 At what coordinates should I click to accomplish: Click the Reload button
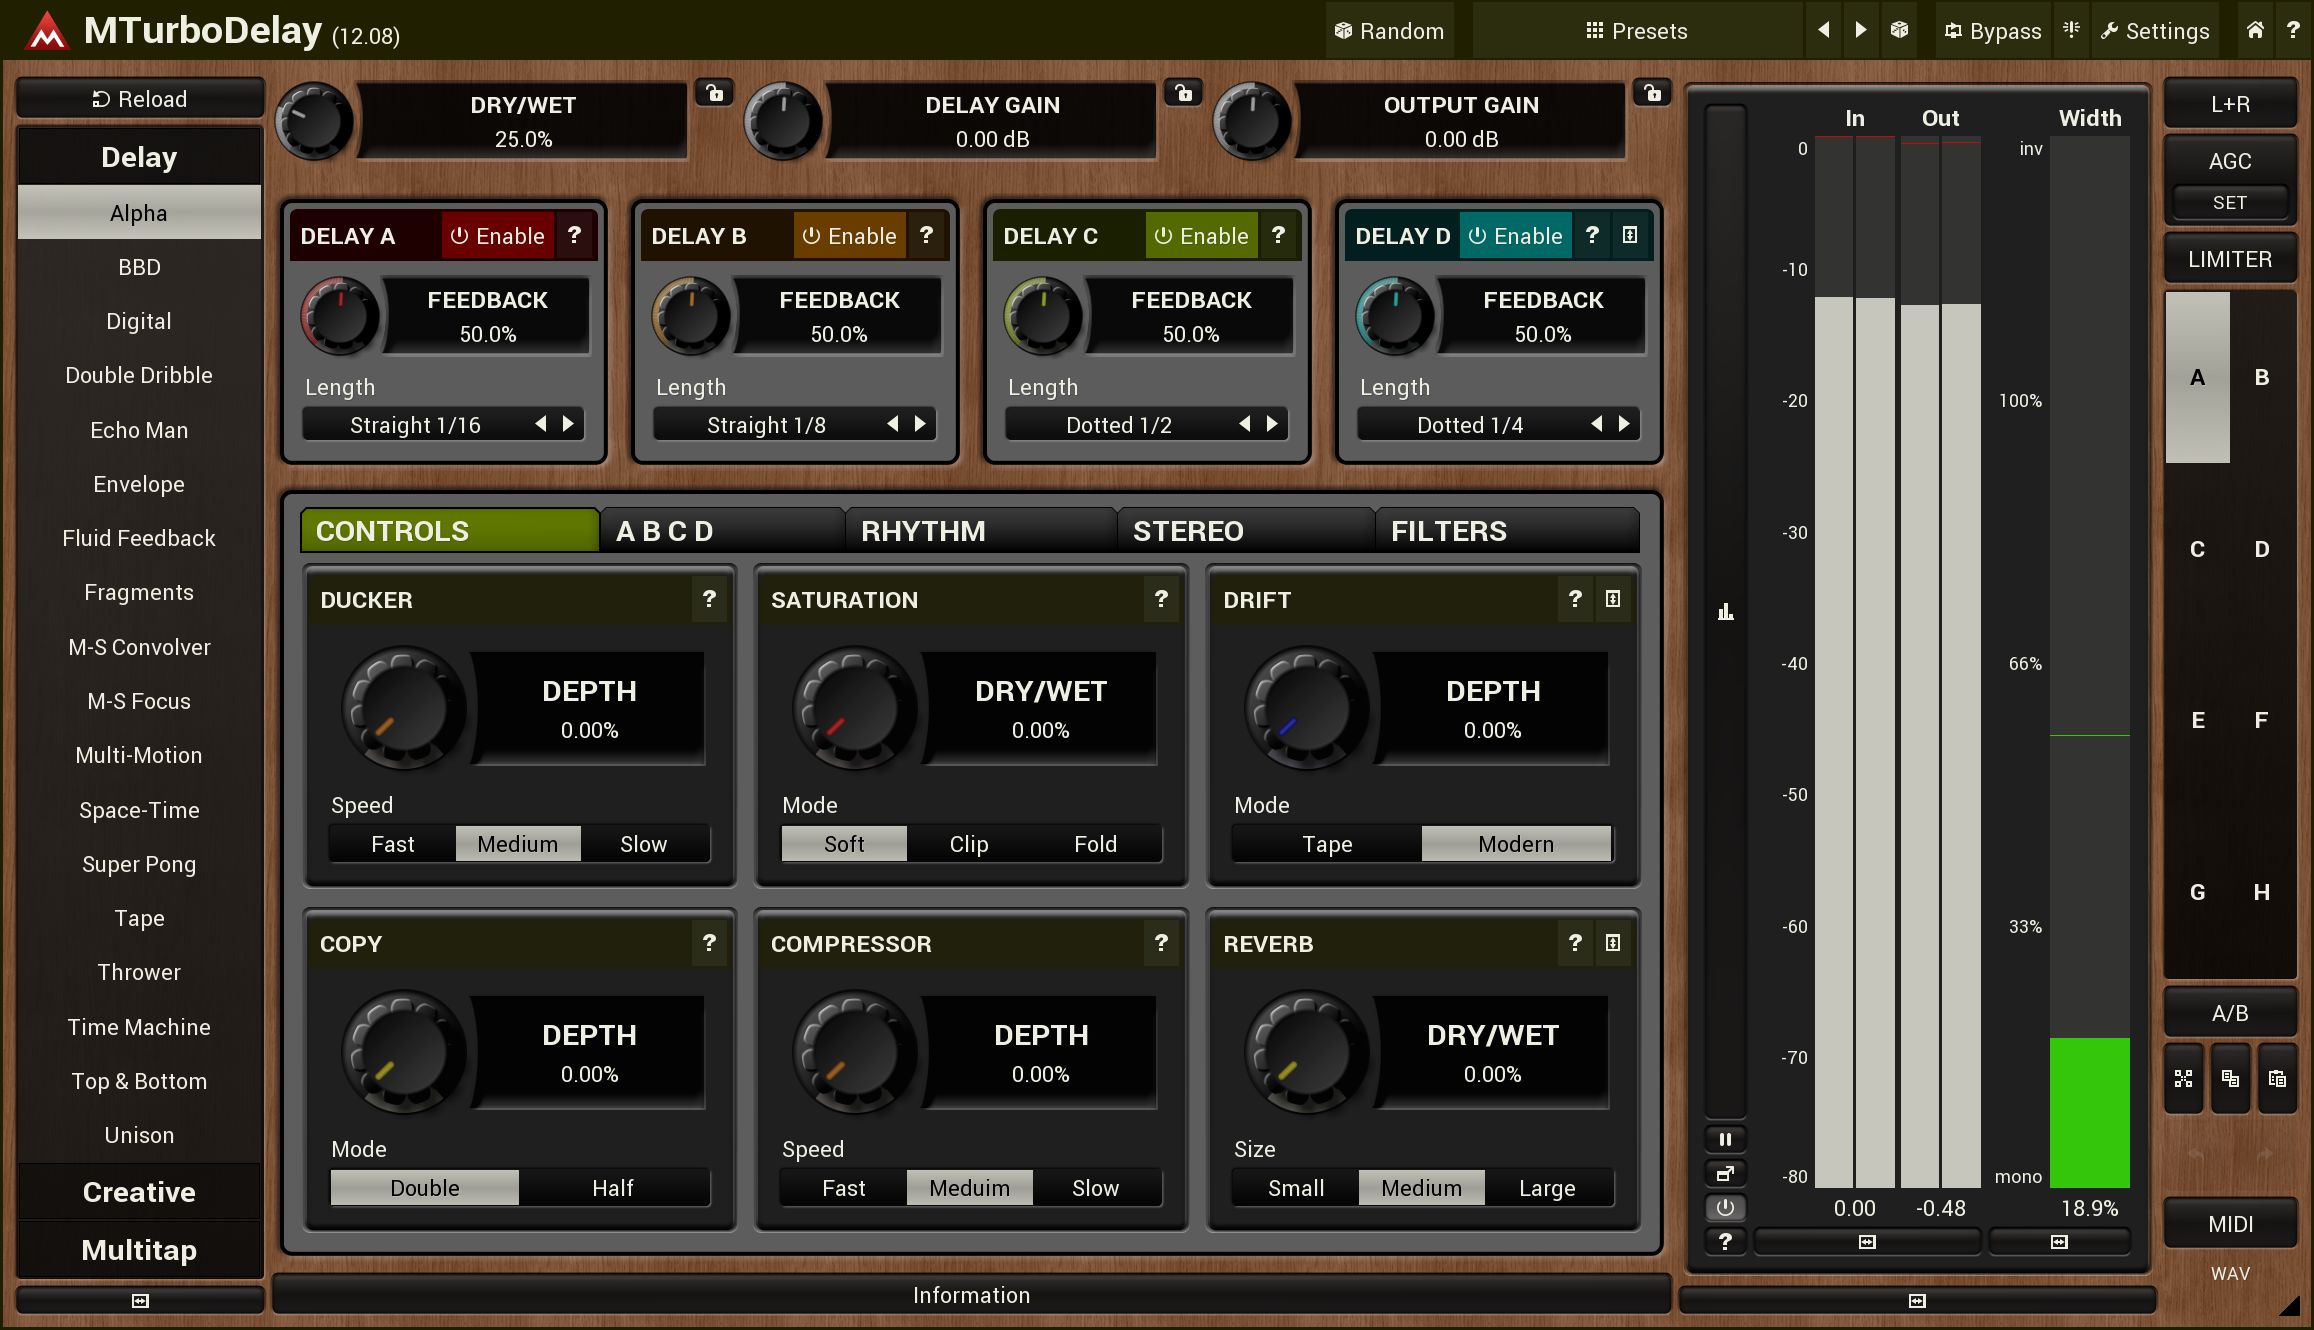pos(140,99)
